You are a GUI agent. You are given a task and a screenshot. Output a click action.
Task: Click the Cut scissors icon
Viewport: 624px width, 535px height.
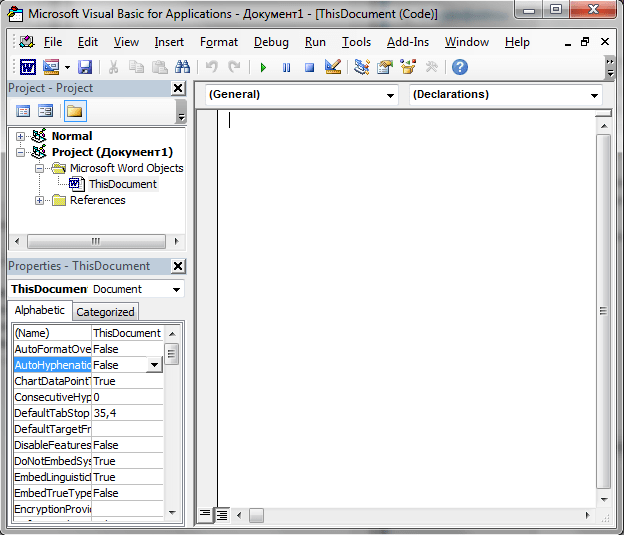pyautogui.click(x=113, y=67)
